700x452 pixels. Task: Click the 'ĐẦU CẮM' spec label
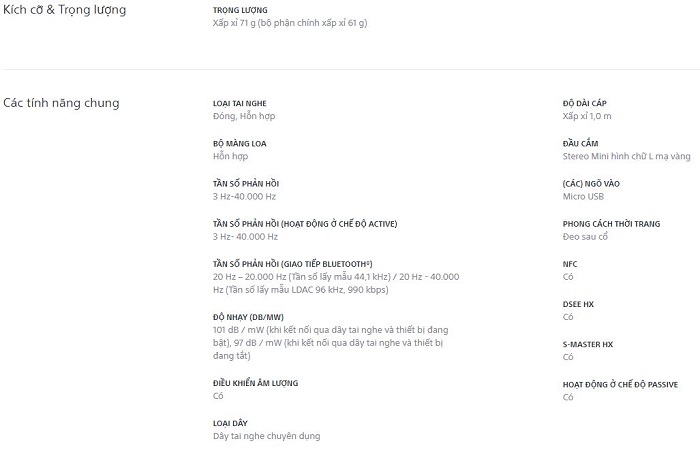pos(580,143)
